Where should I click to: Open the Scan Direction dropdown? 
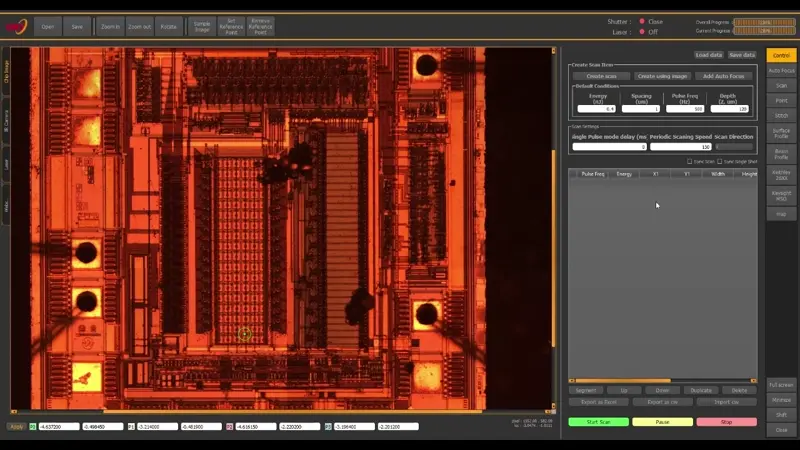[x=735, y=147]
